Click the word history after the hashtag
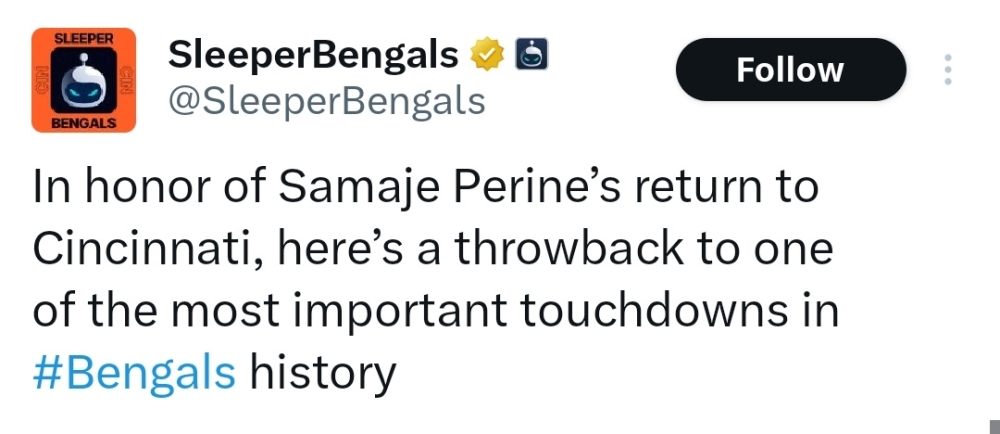This screenshot has width=1000, height=434. [323, 375]
